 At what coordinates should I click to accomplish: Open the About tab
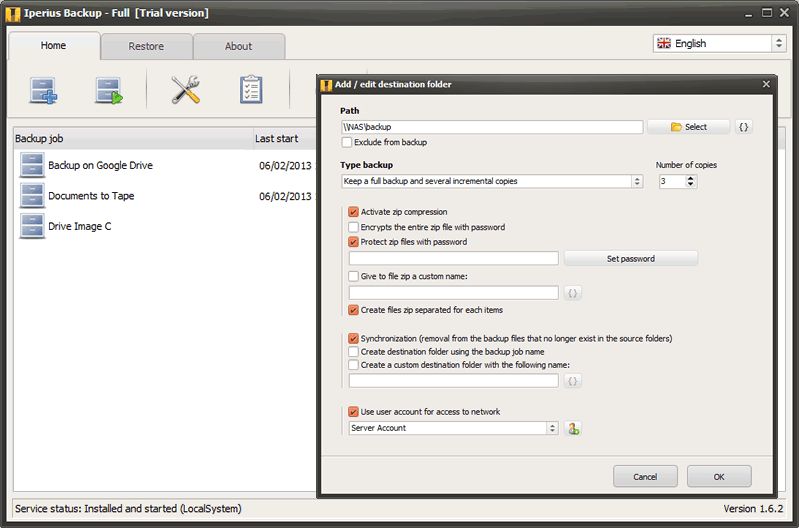pyautogui.click(x=238, y=46)
